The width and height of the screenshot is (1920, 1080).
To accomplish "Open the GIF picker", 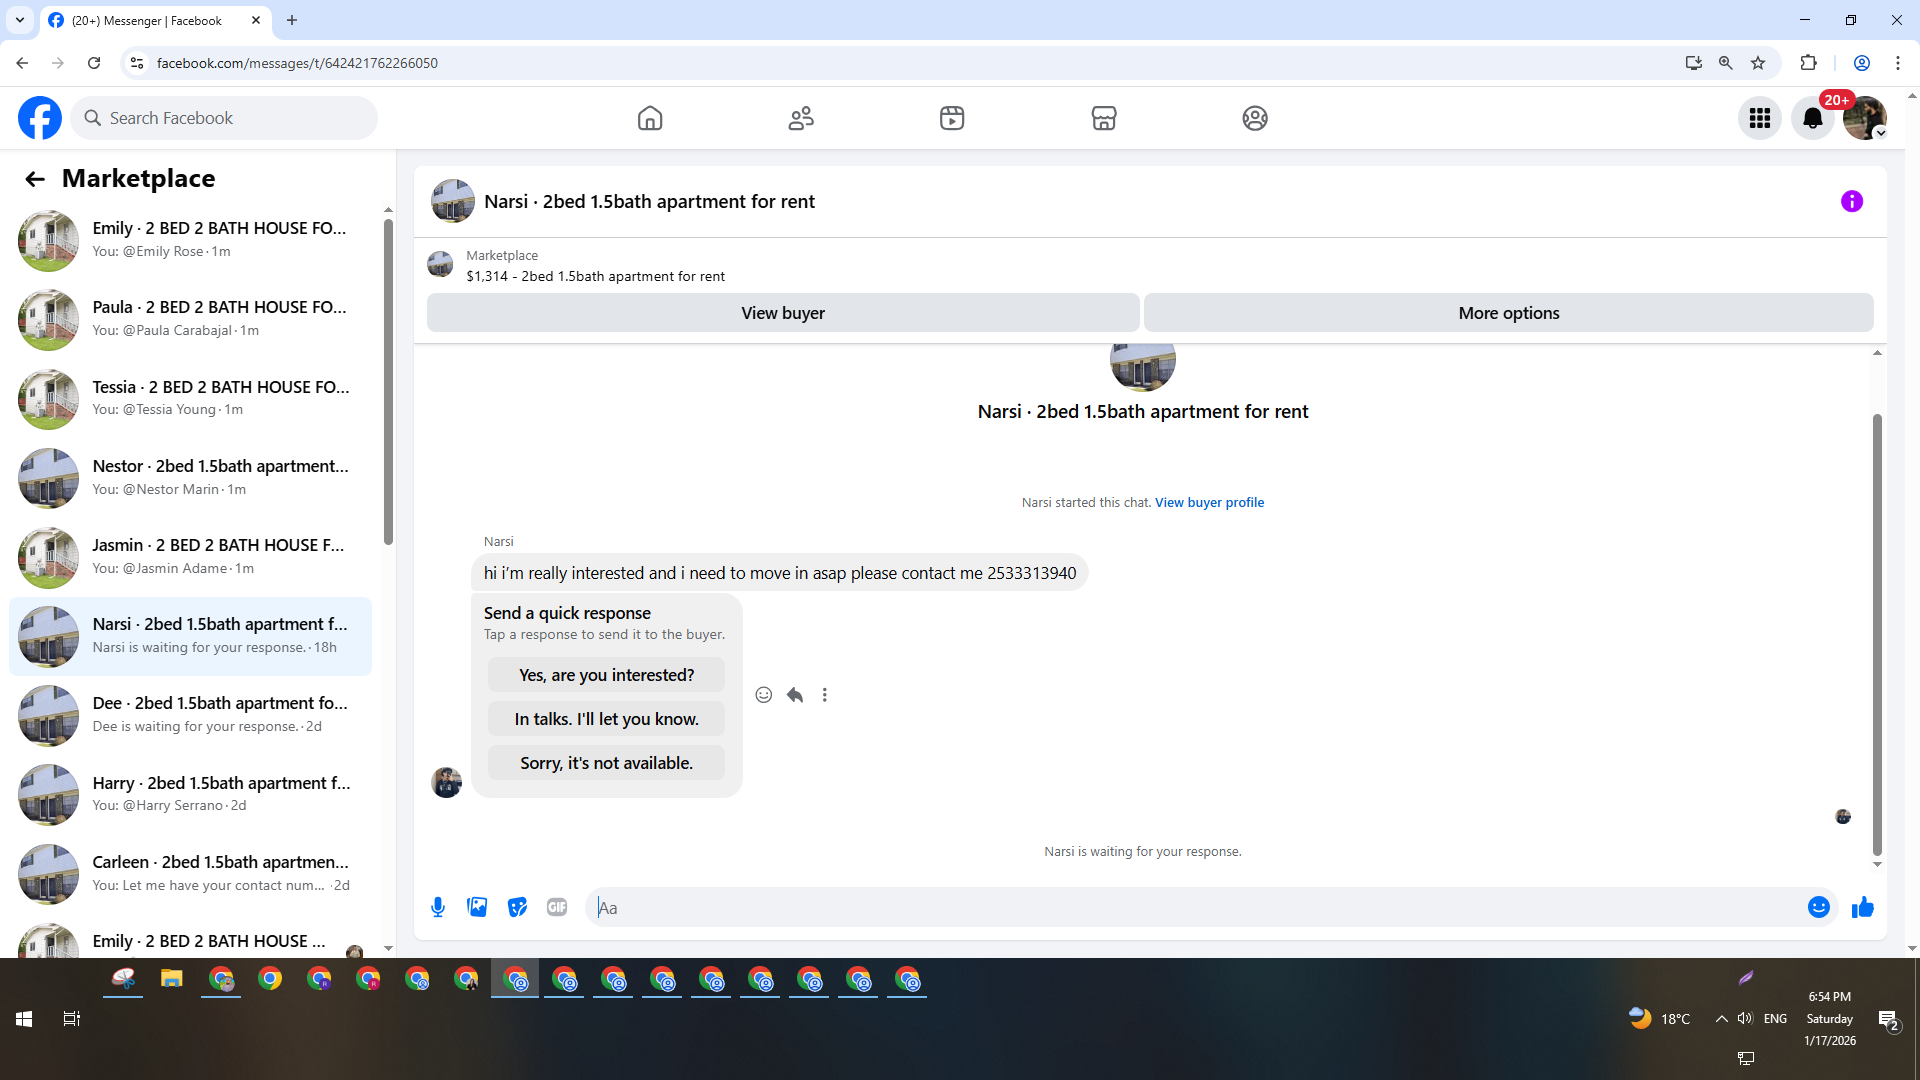I will (557, 907).
